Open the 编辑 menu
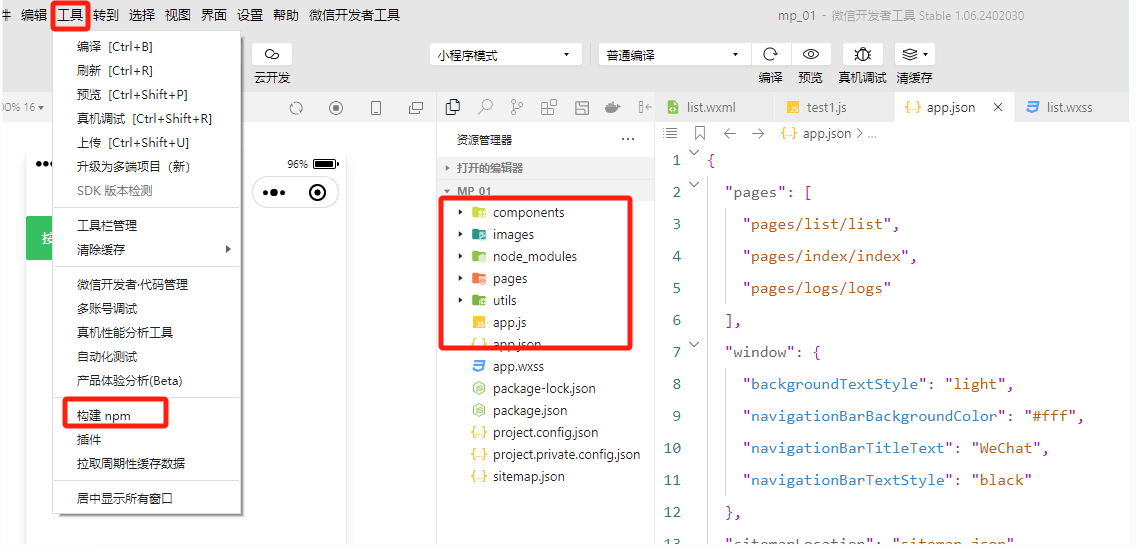Image resolution: width=1137 pixels, height=546 pixels. 33,15
